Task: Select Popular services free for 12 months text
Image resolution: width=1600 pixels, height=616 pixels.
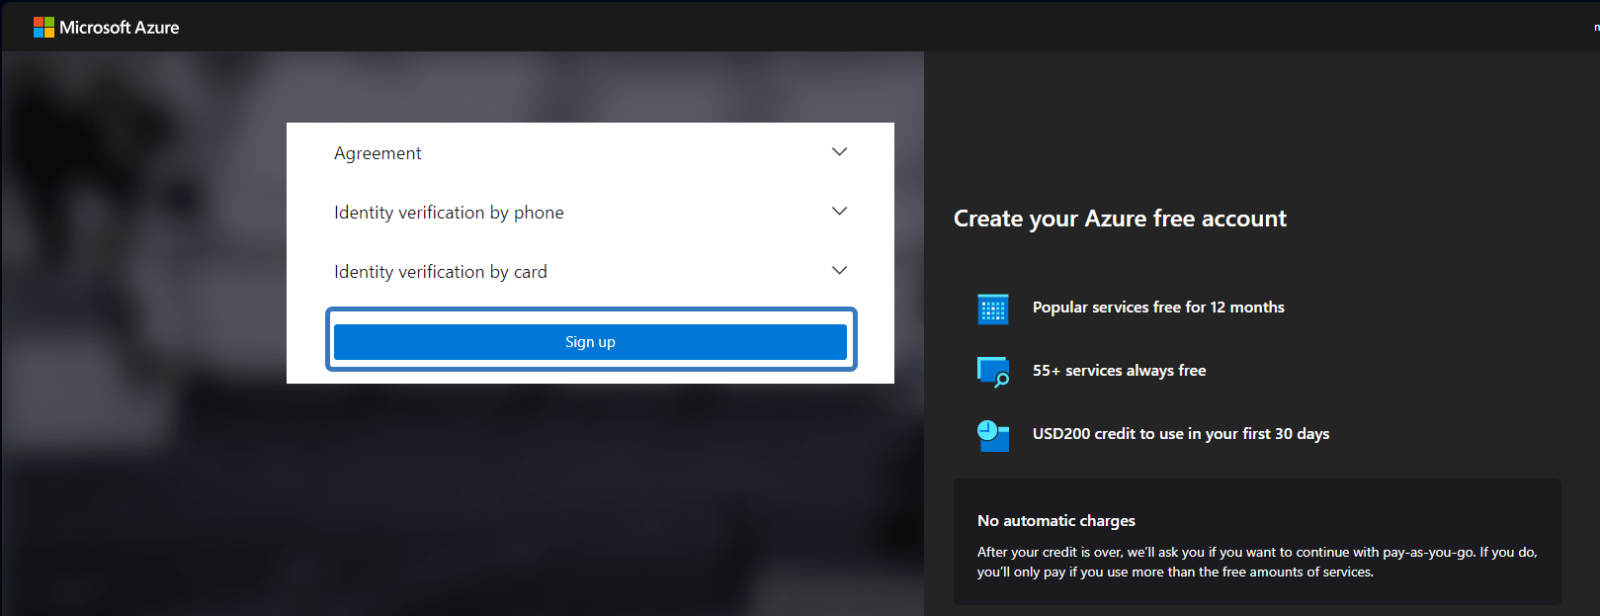Action: (x=1158, y=307)
